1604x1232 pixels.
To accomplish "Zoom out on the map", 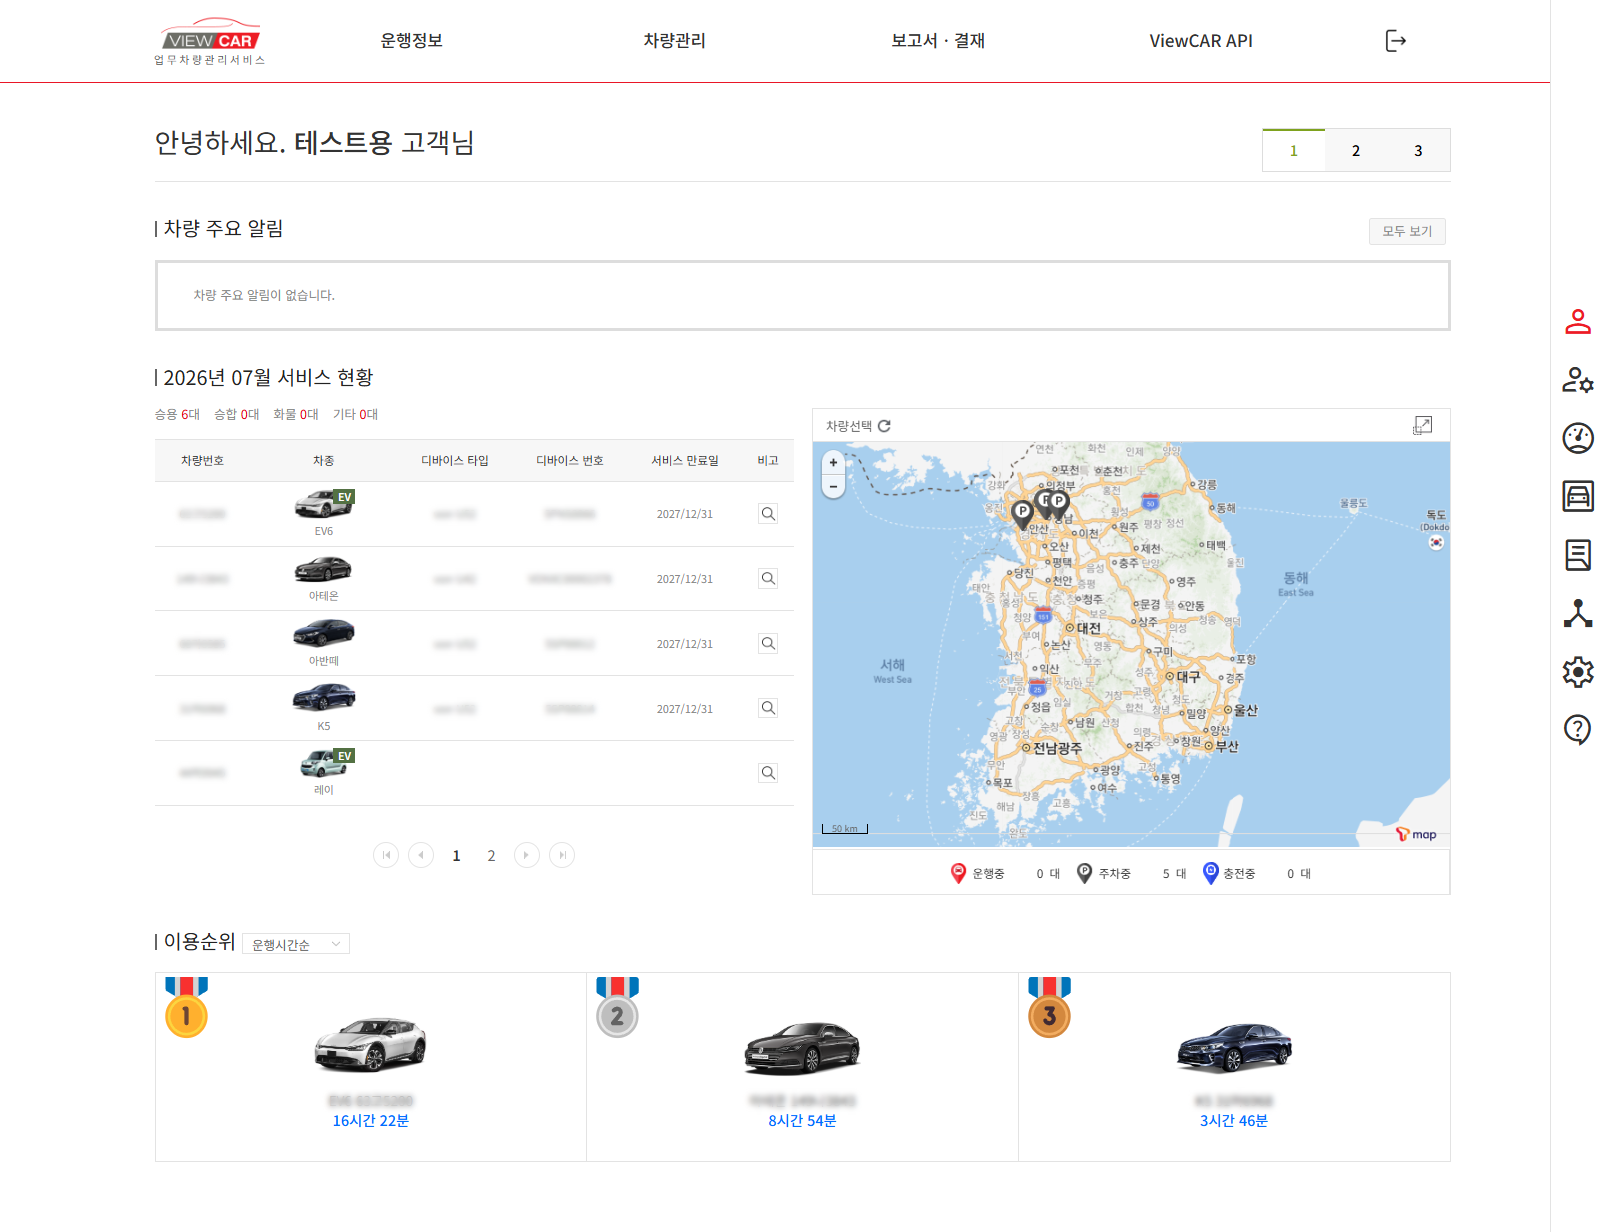I will click(x=833, y=486).
